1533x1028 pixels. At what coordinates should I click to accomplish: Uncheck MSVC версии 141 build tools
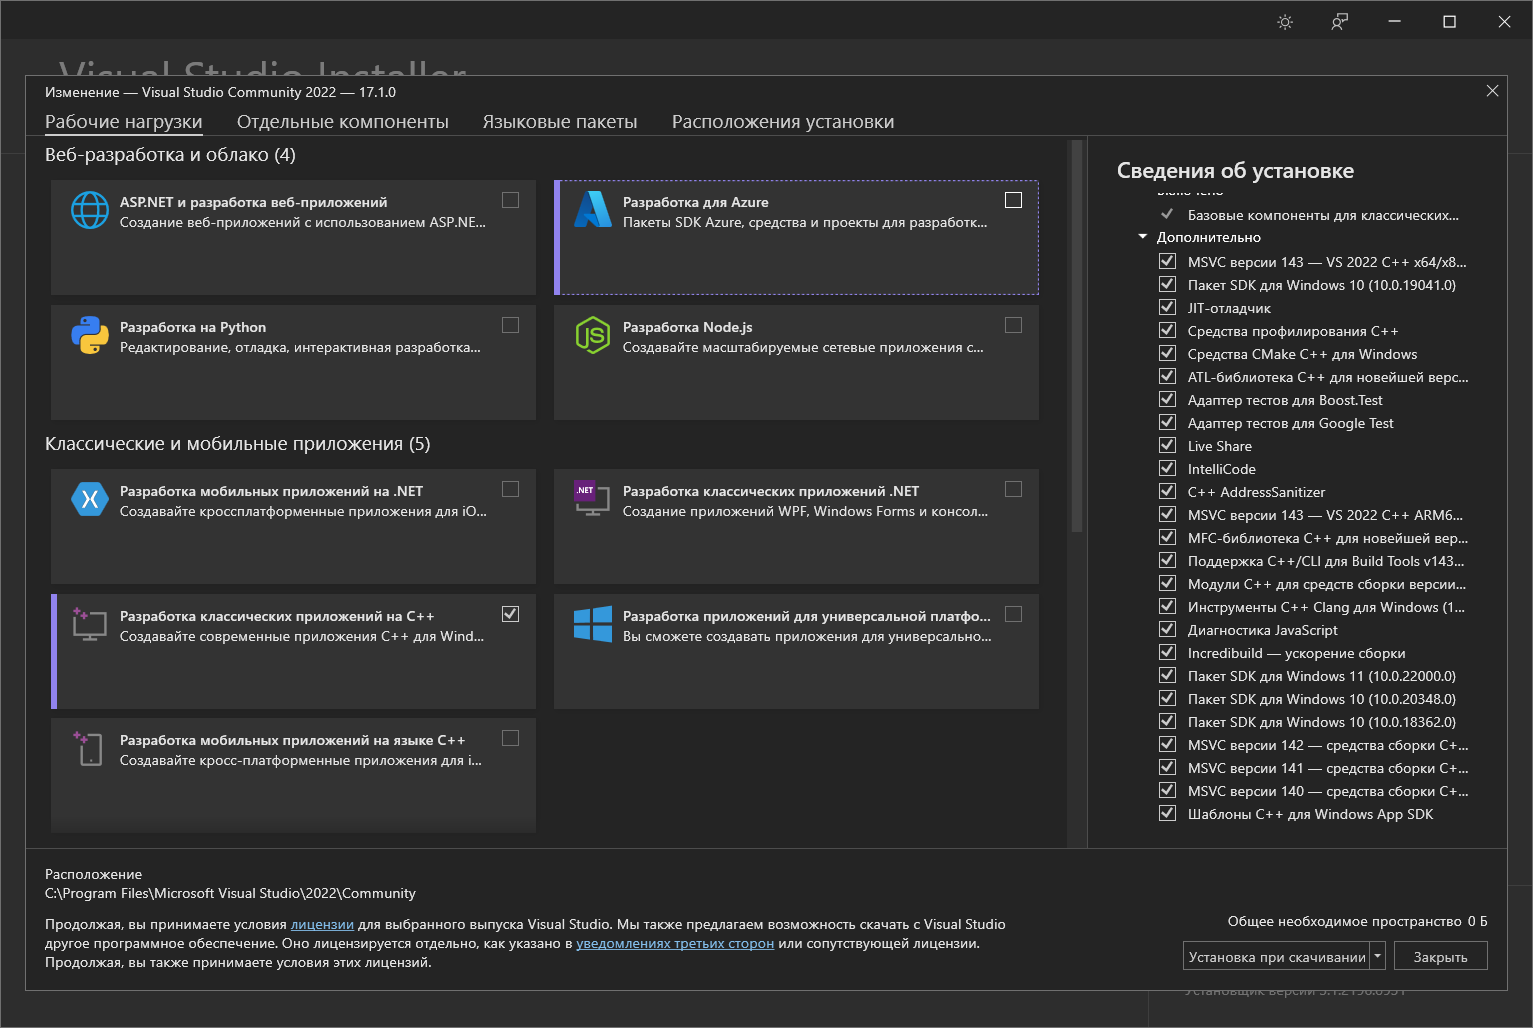click(x=1167, y=767)
